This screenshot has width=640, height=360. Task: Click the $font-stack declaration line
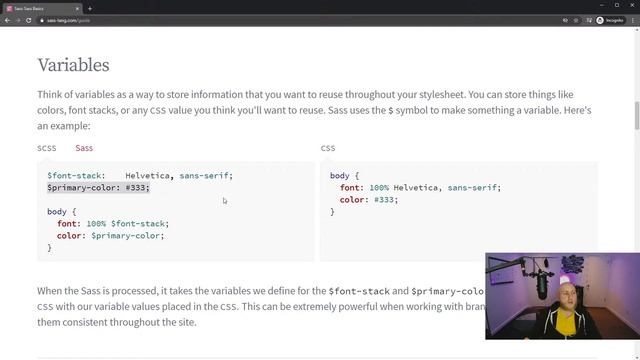click(140, 176)
